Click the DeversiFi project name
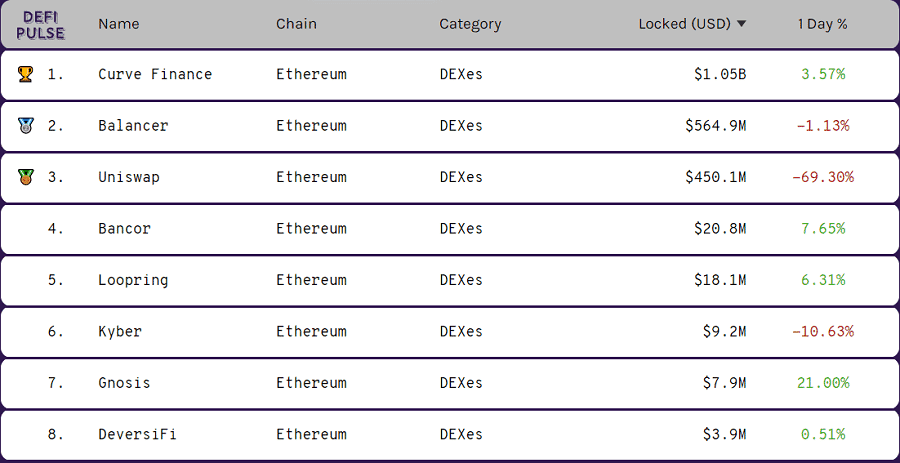900x463 pixels. tap(138, 434)
